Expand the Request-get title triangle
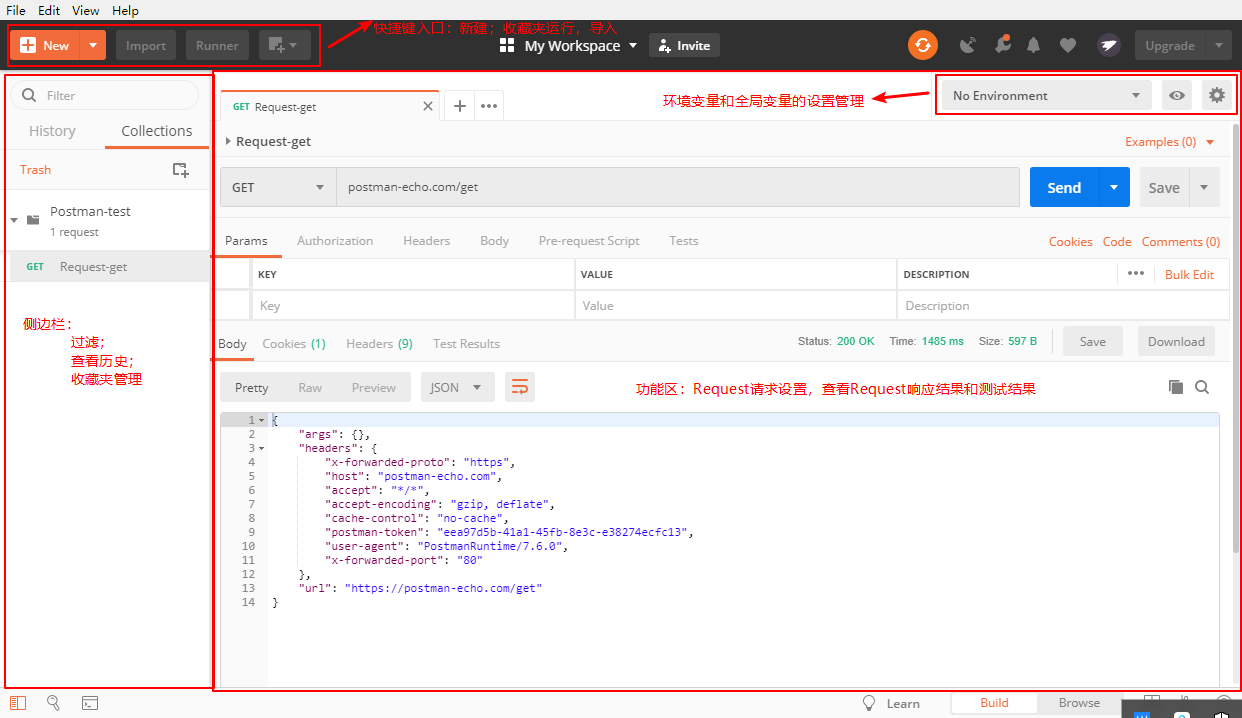 click(228, 142)
